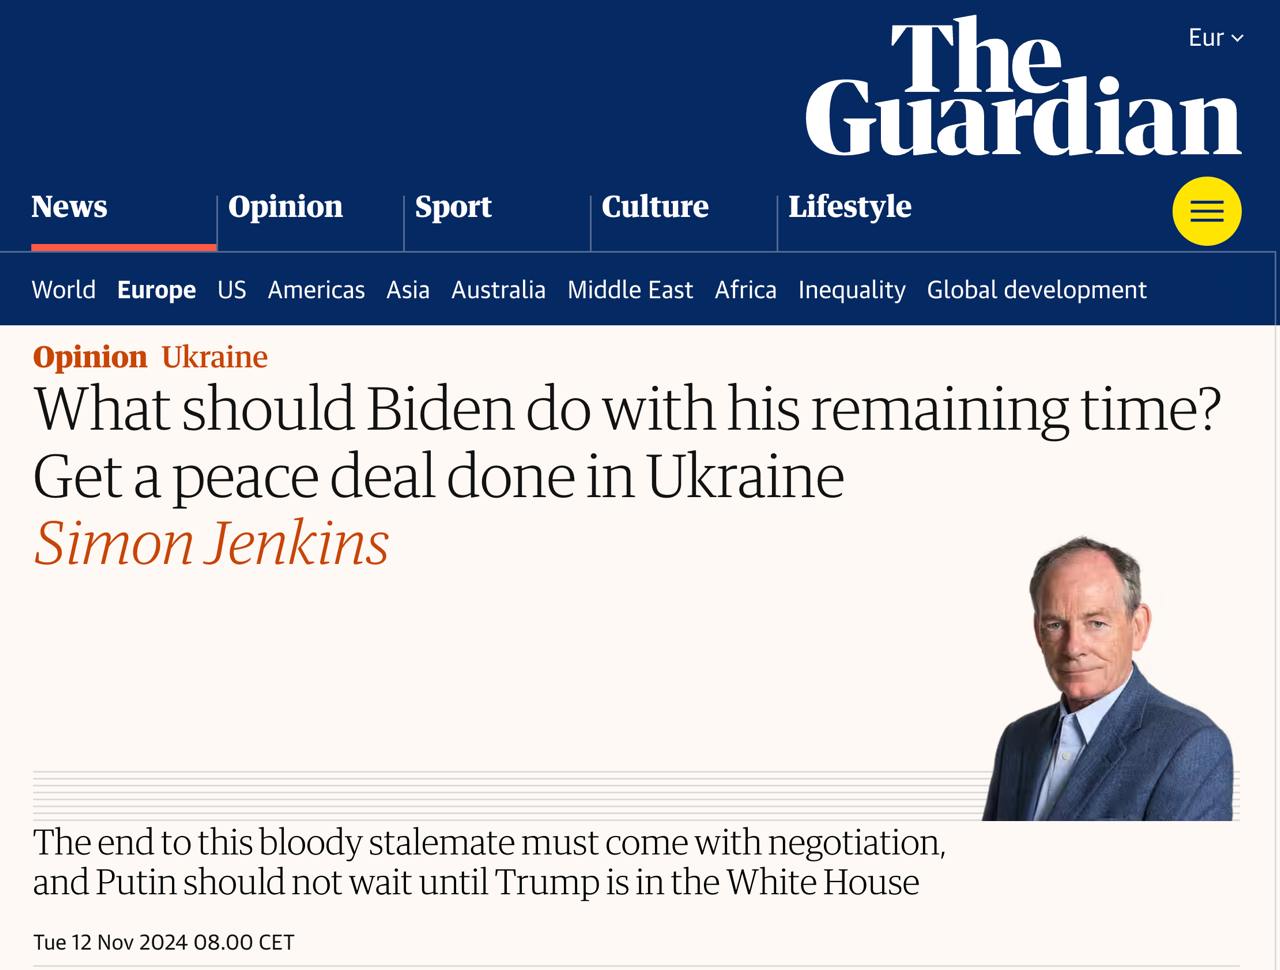Visit the Middle East subsection
Screen dimensions: 1280x970
[x=630, y=290]
